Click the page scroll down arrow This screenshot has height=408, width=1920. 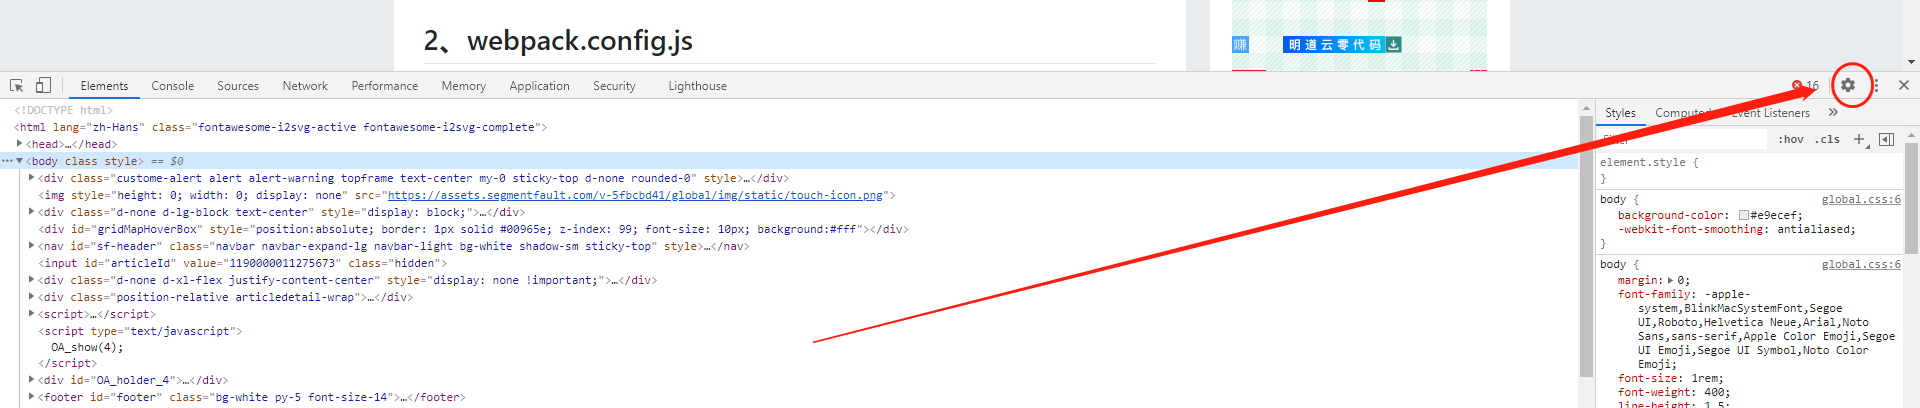point(1912,62)
